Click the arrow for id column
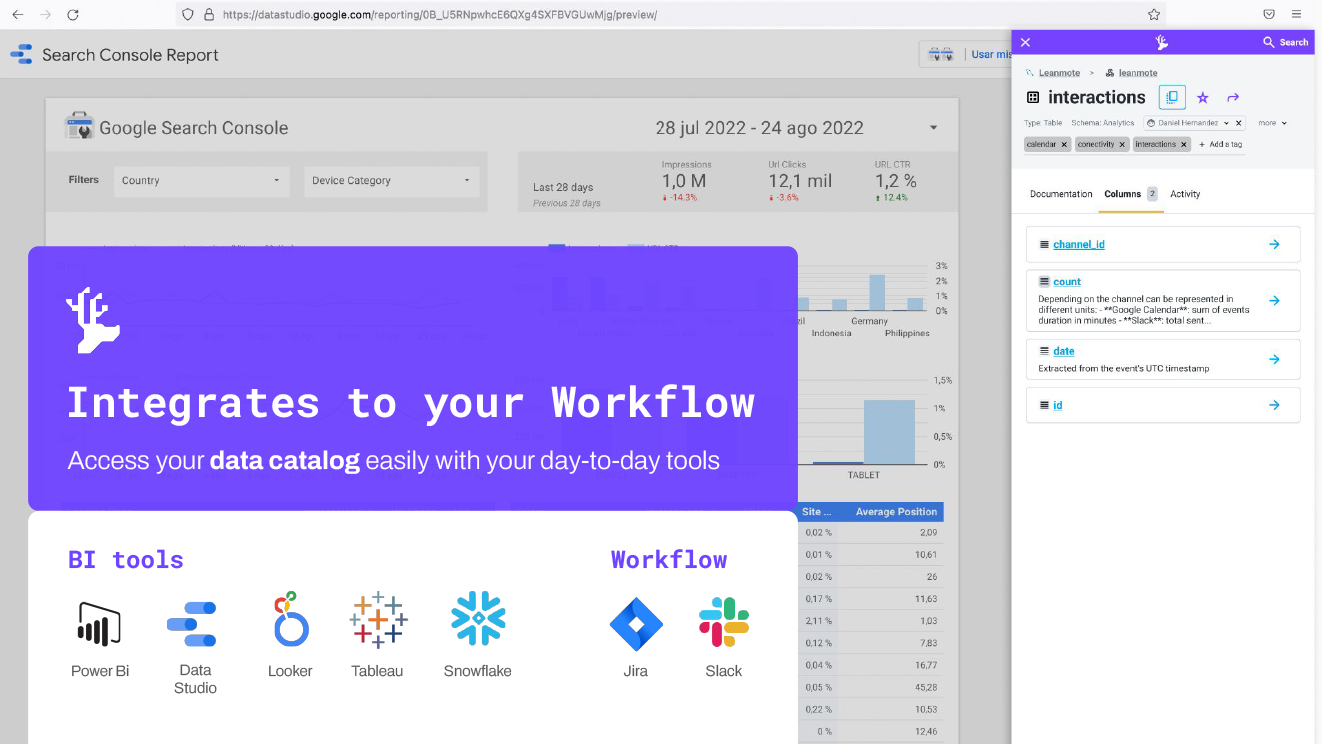This screenshot has width=1322, height=744. (1274, 405)
